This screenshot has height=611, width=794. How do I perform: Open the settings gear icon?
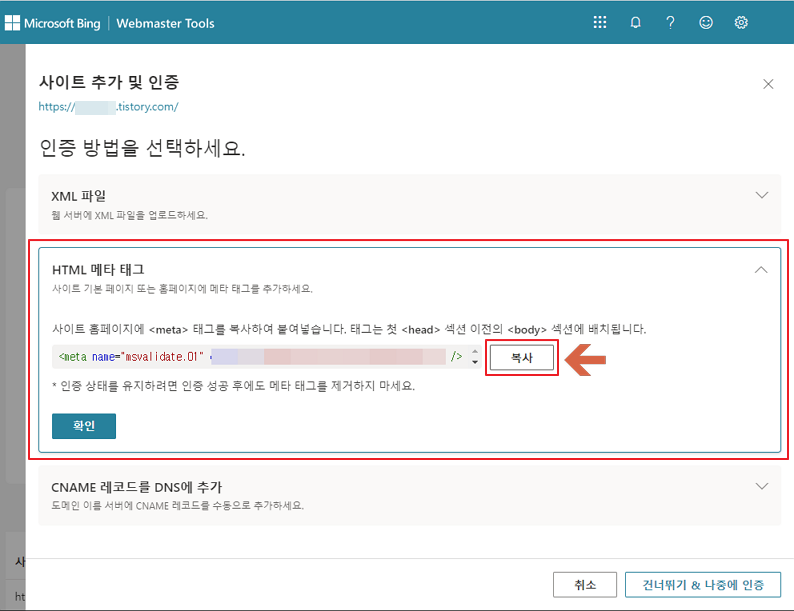pyautogui.click(x=741, y=22)
